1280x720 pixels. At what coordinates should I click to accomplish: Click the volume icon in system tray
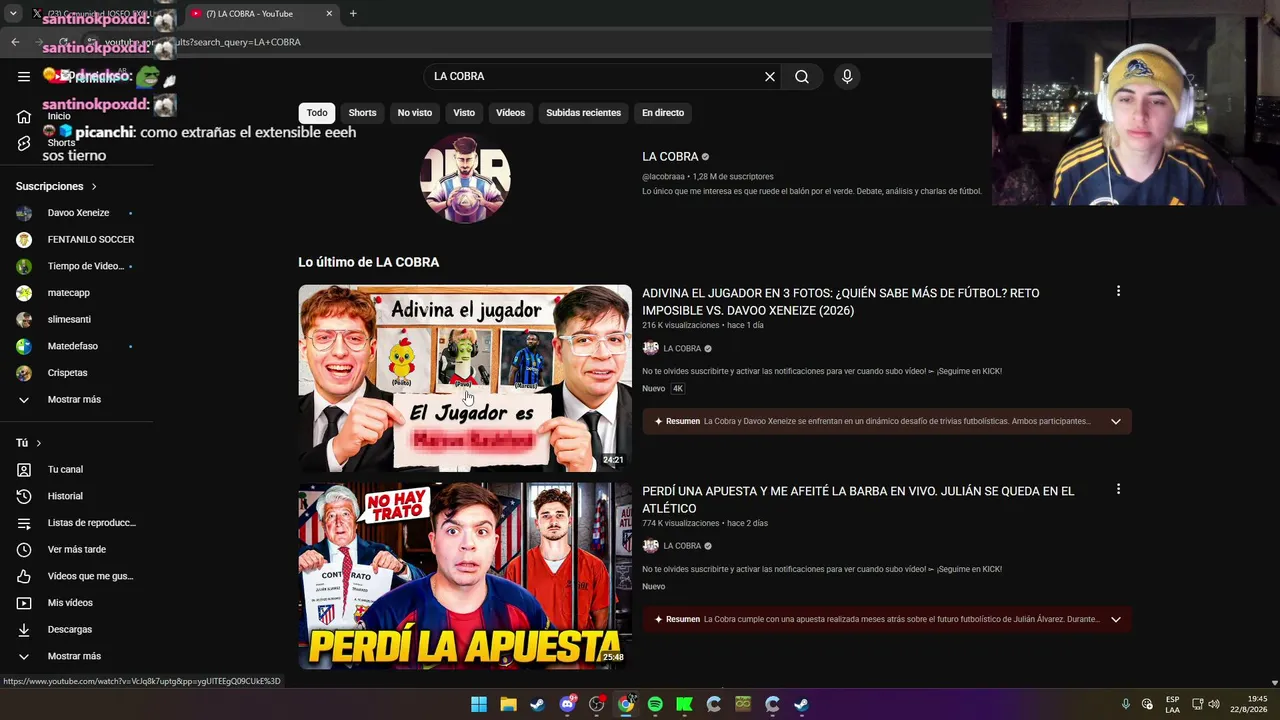[1214, 704]
